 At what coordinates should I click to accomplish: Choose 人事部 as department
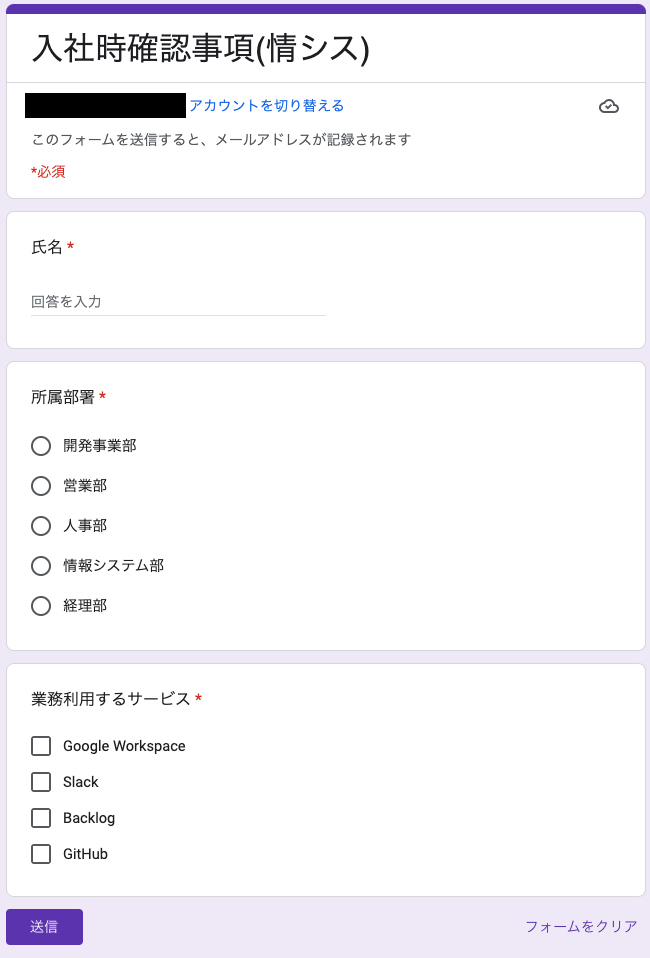(x=41, y=526)
